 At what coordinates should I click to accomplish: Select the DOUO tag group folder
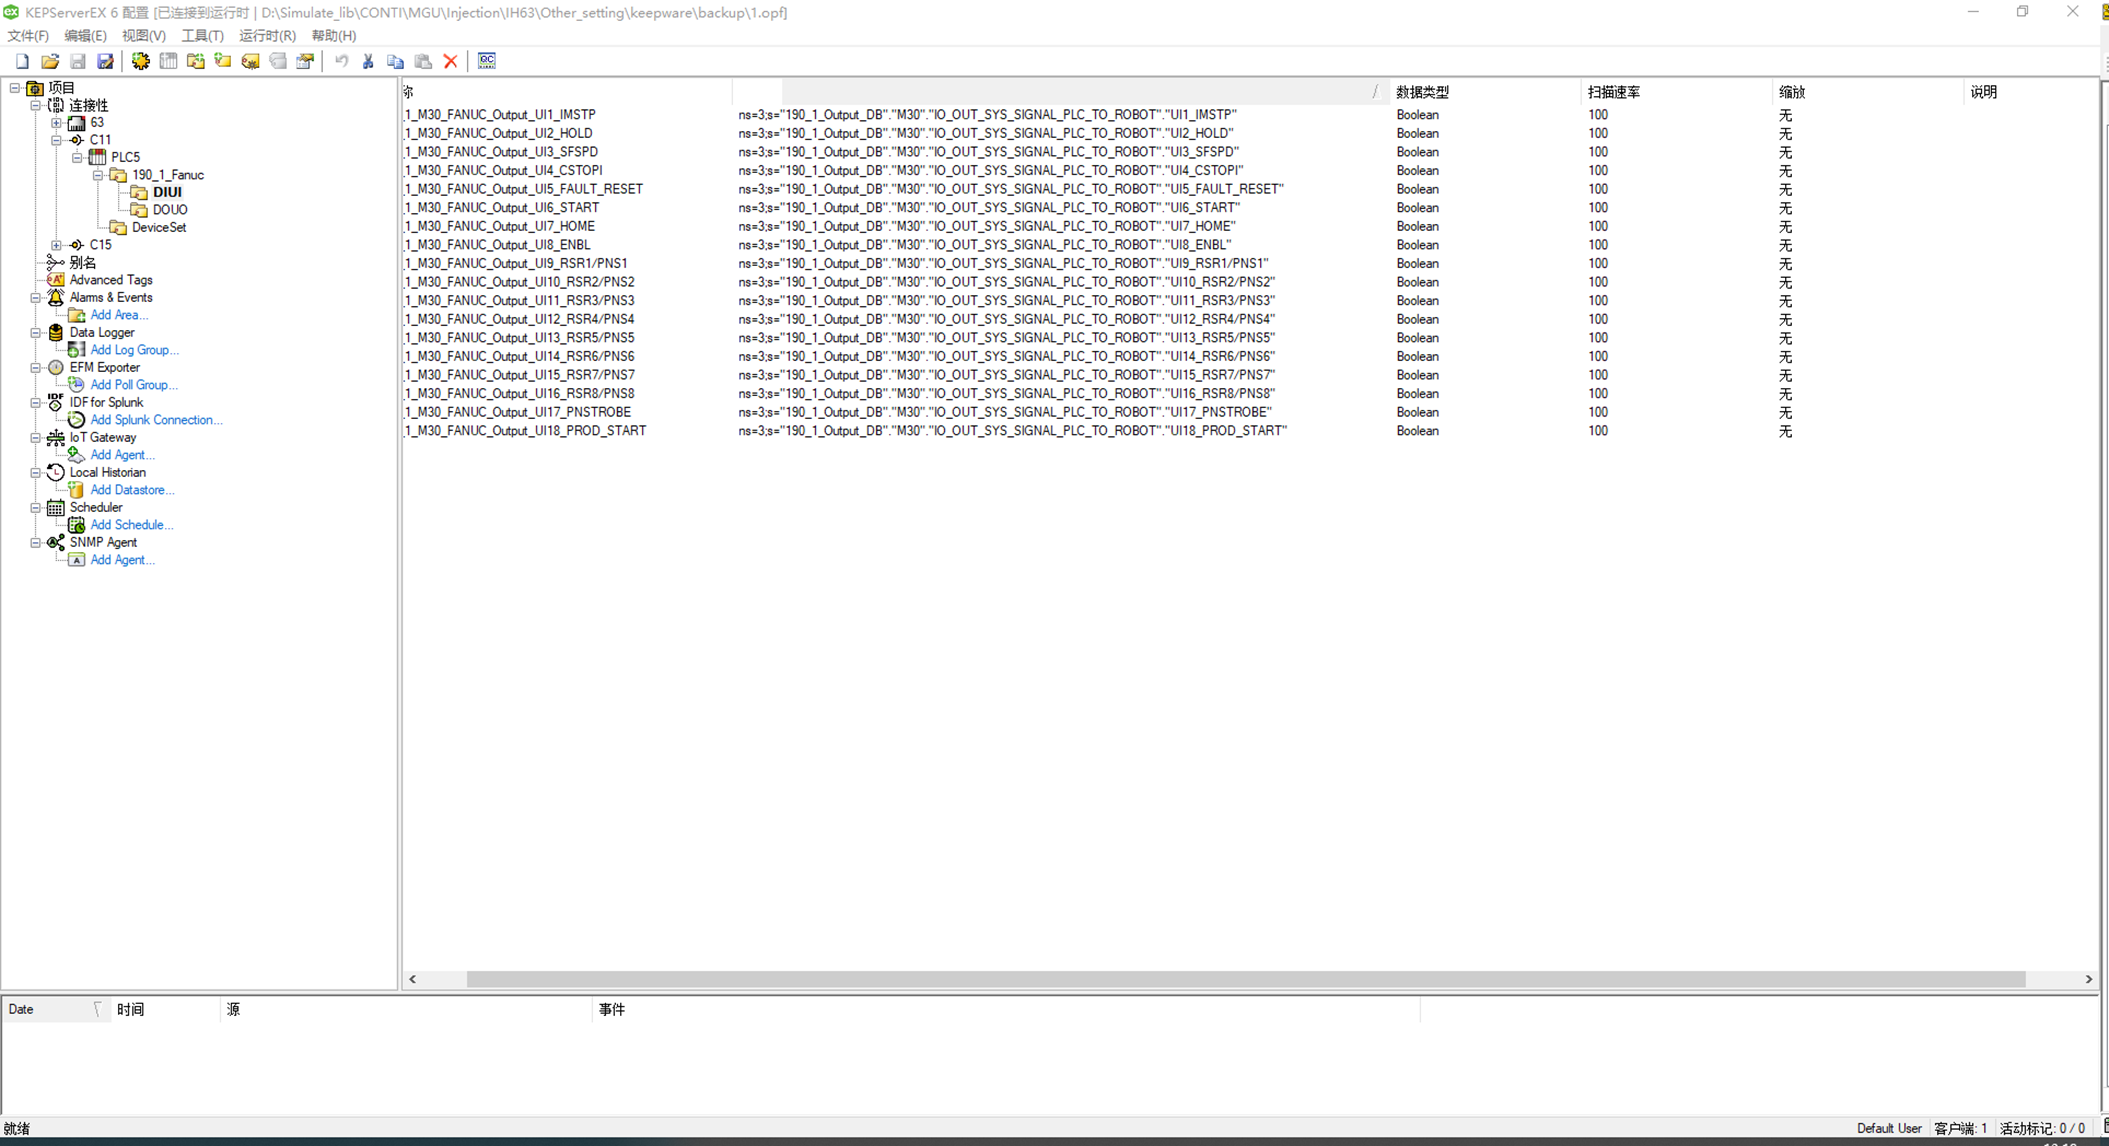169,210
